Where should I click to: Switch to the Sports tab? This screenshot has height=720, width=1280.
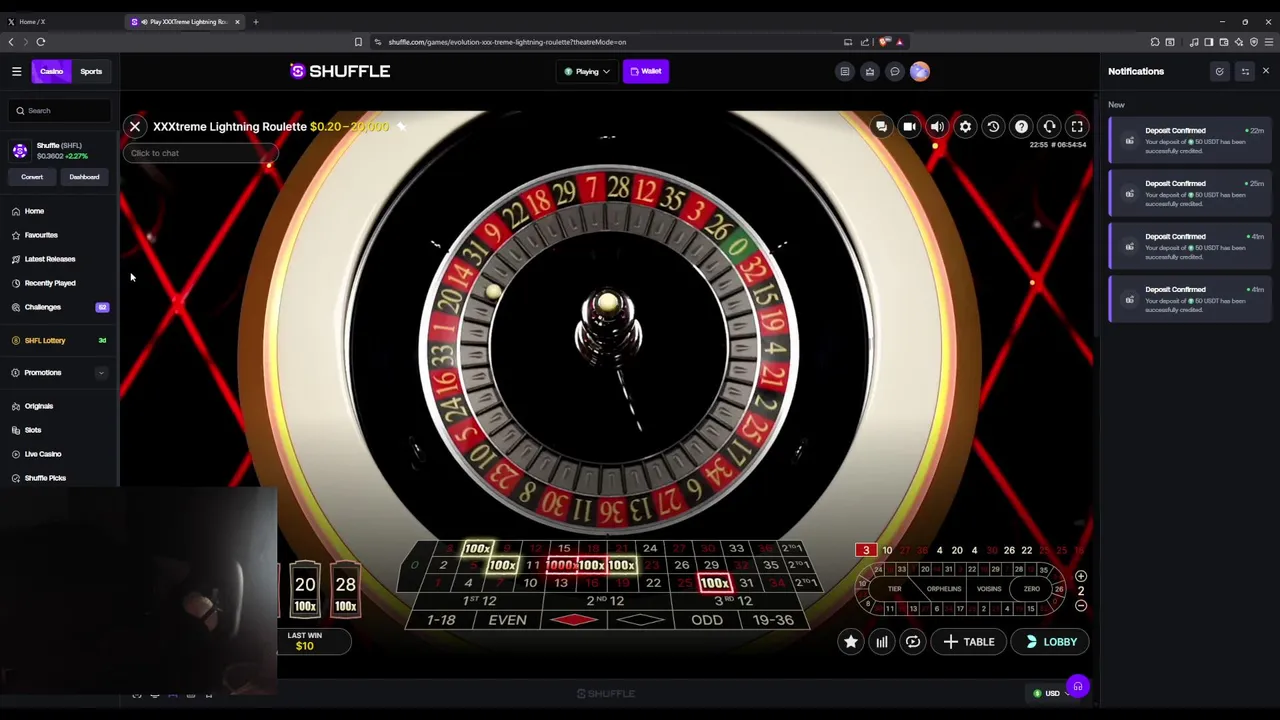tap(91, 71)
